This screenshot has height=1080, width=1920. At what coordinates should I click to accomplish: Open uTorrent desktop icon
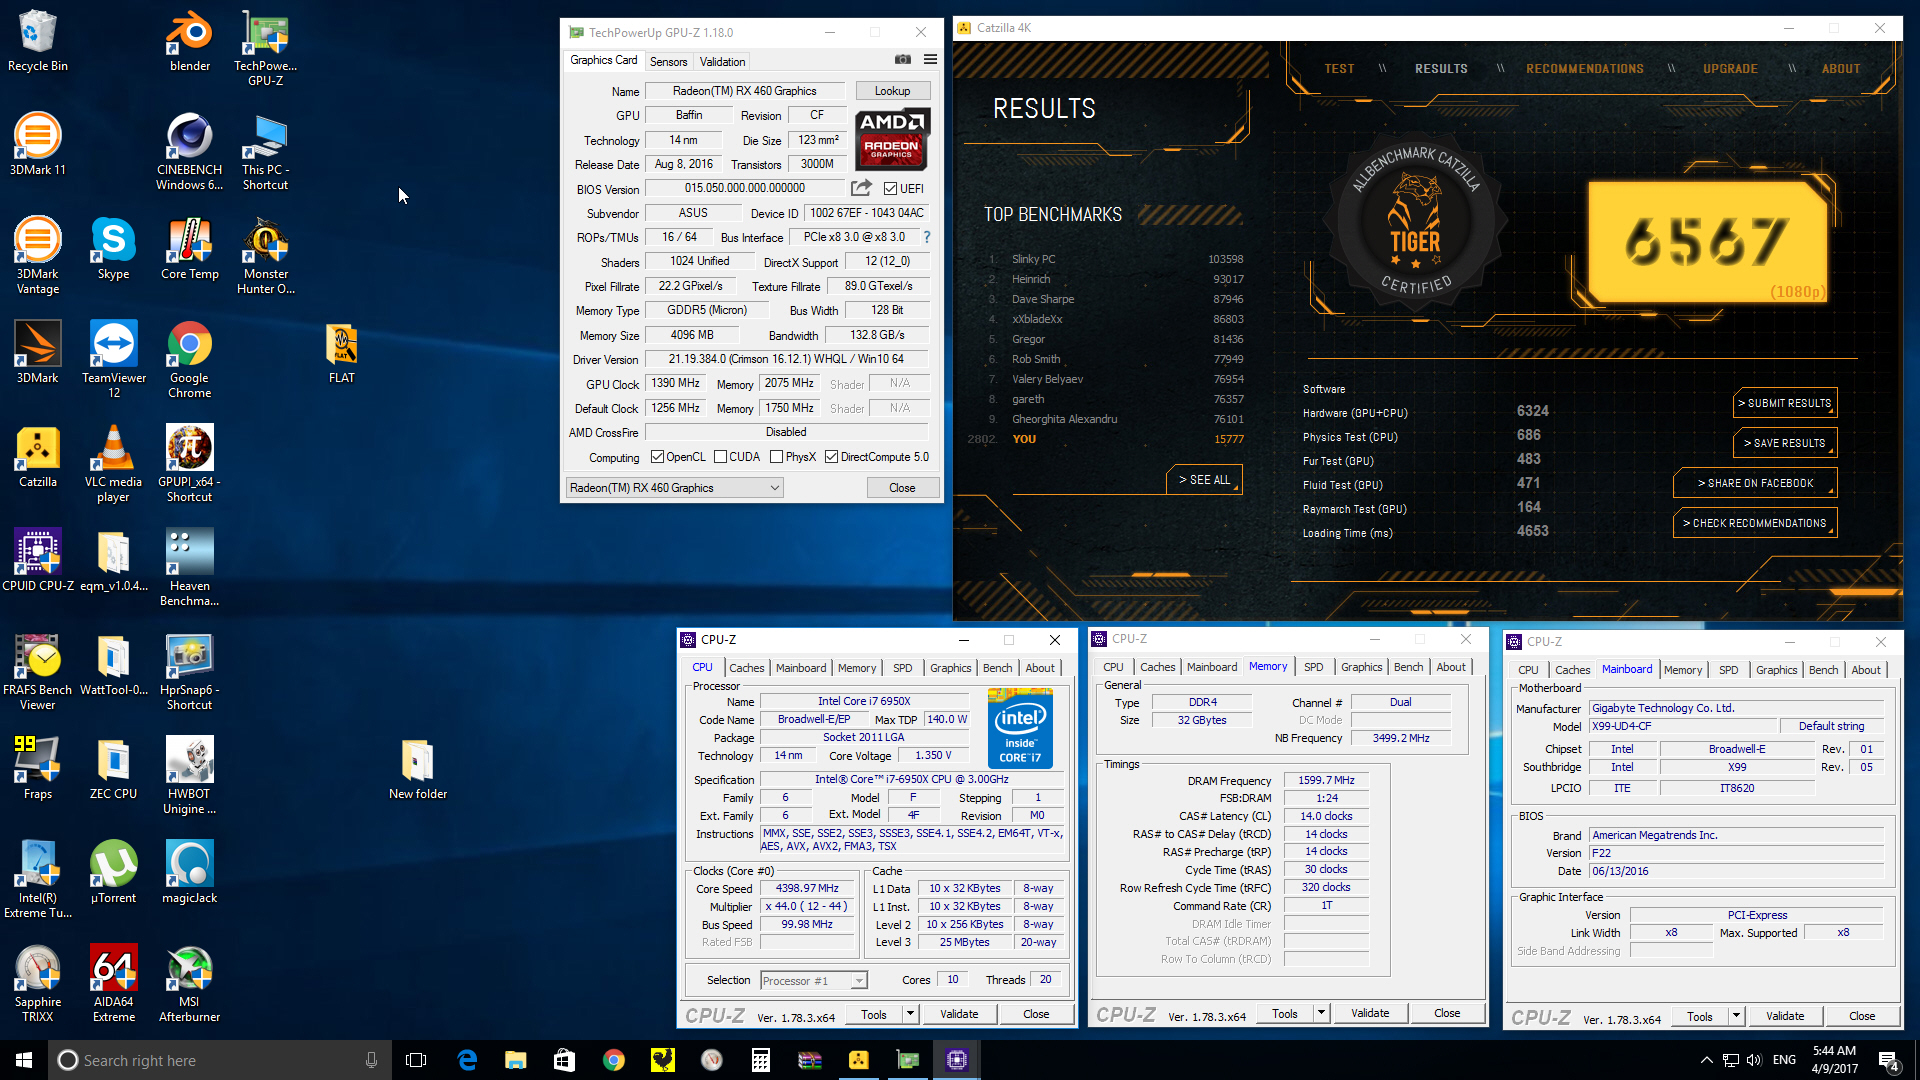114,873
